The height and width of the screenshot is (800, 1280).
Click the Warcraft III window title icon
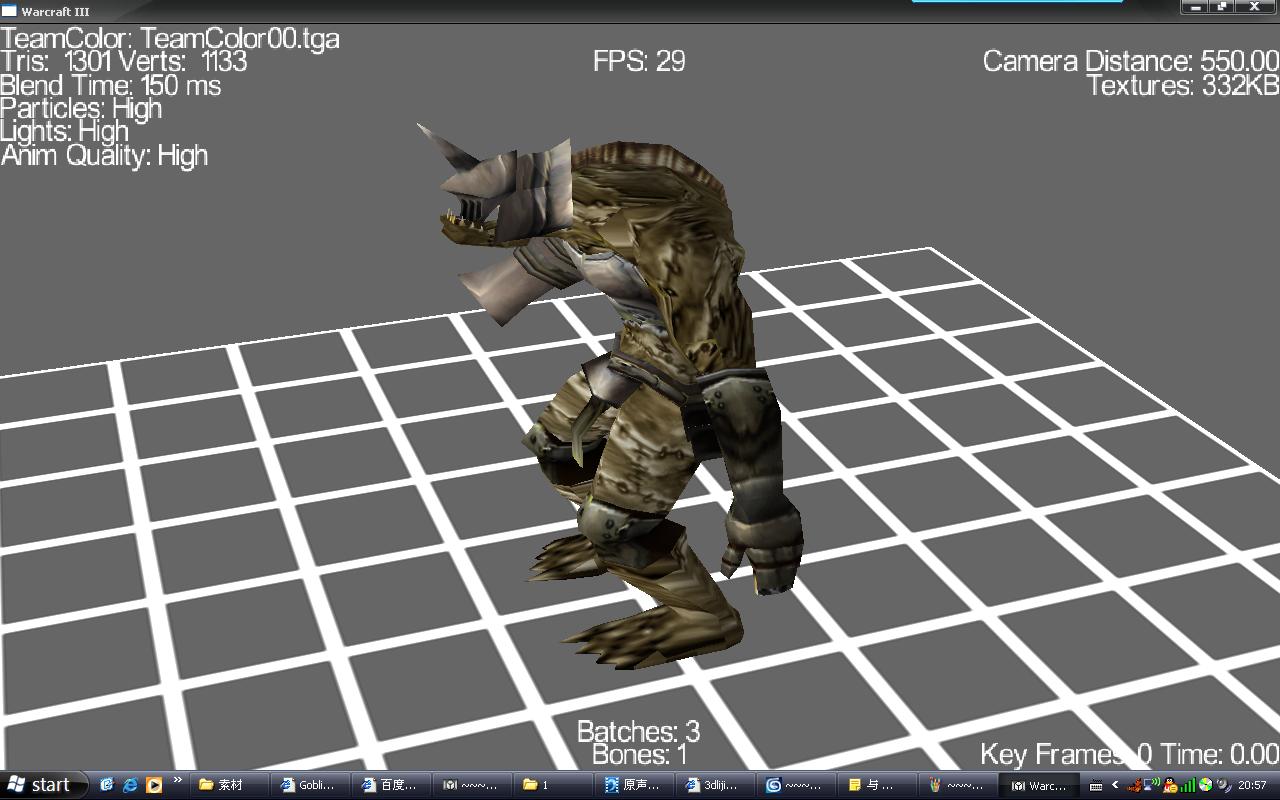[x=9, y=11]
